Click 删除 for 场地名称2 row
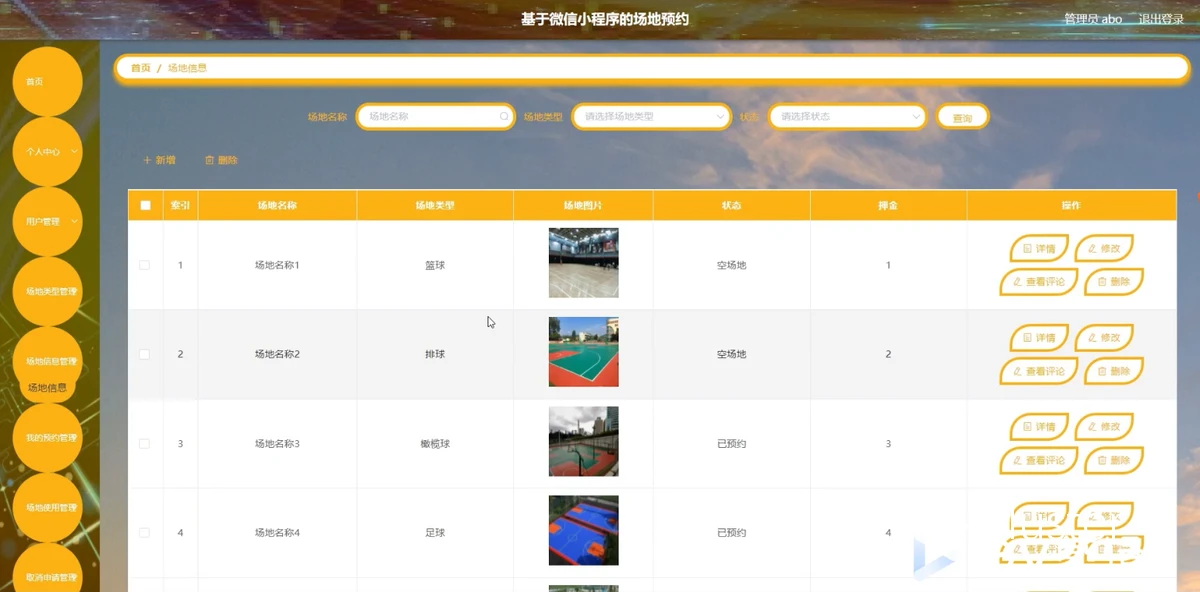 coord(1114,371)
